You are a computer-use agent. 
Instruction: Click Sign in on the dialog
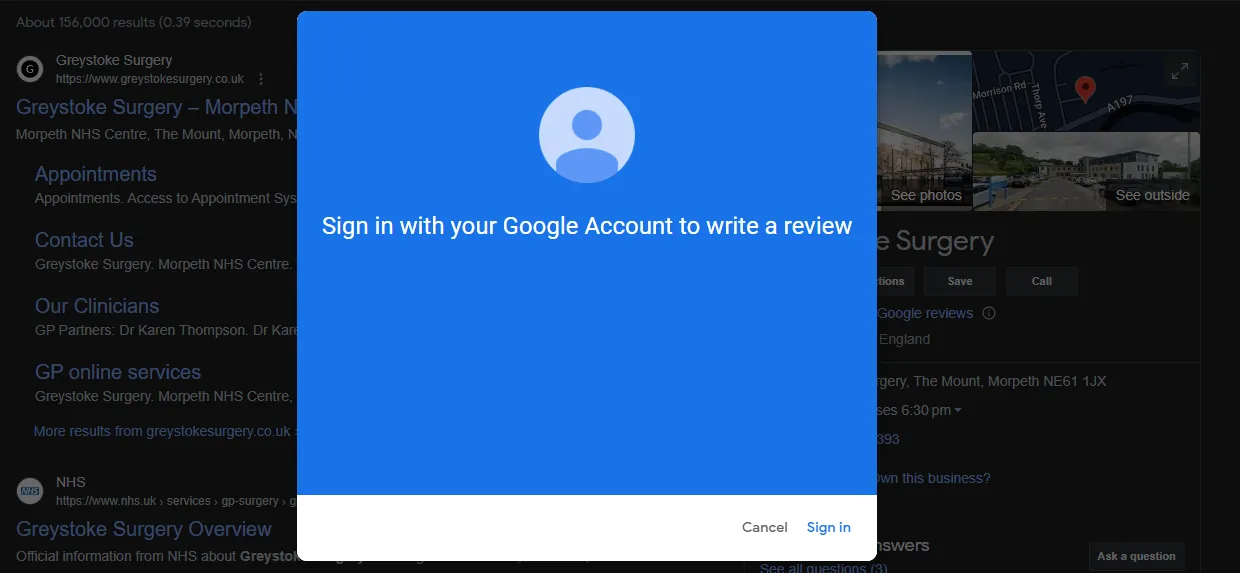click(x=828, y=527)
